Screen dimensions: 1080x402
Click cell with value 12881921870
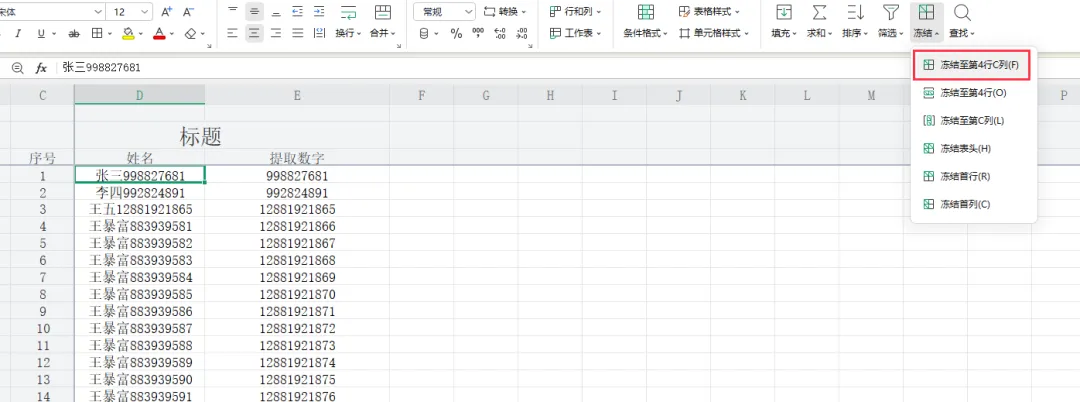[x=297, y=295]
